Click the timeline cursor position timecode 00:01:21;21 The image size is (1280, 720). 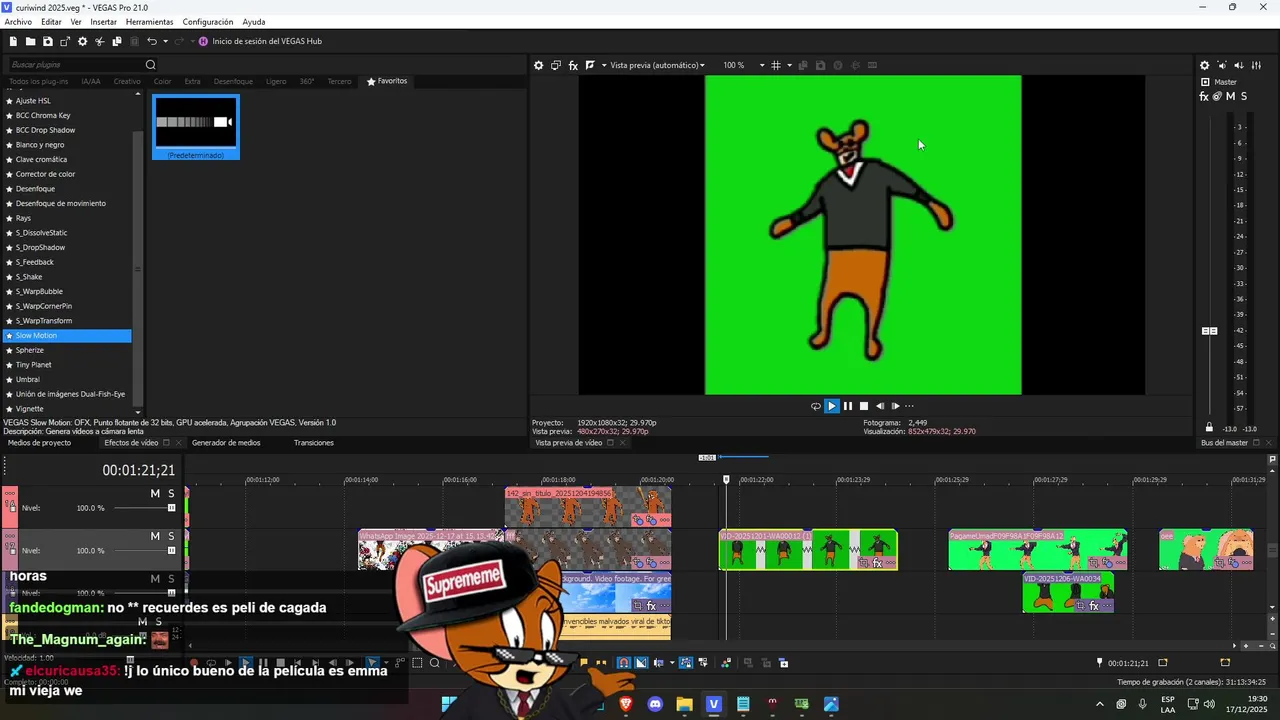coord(138,470)
